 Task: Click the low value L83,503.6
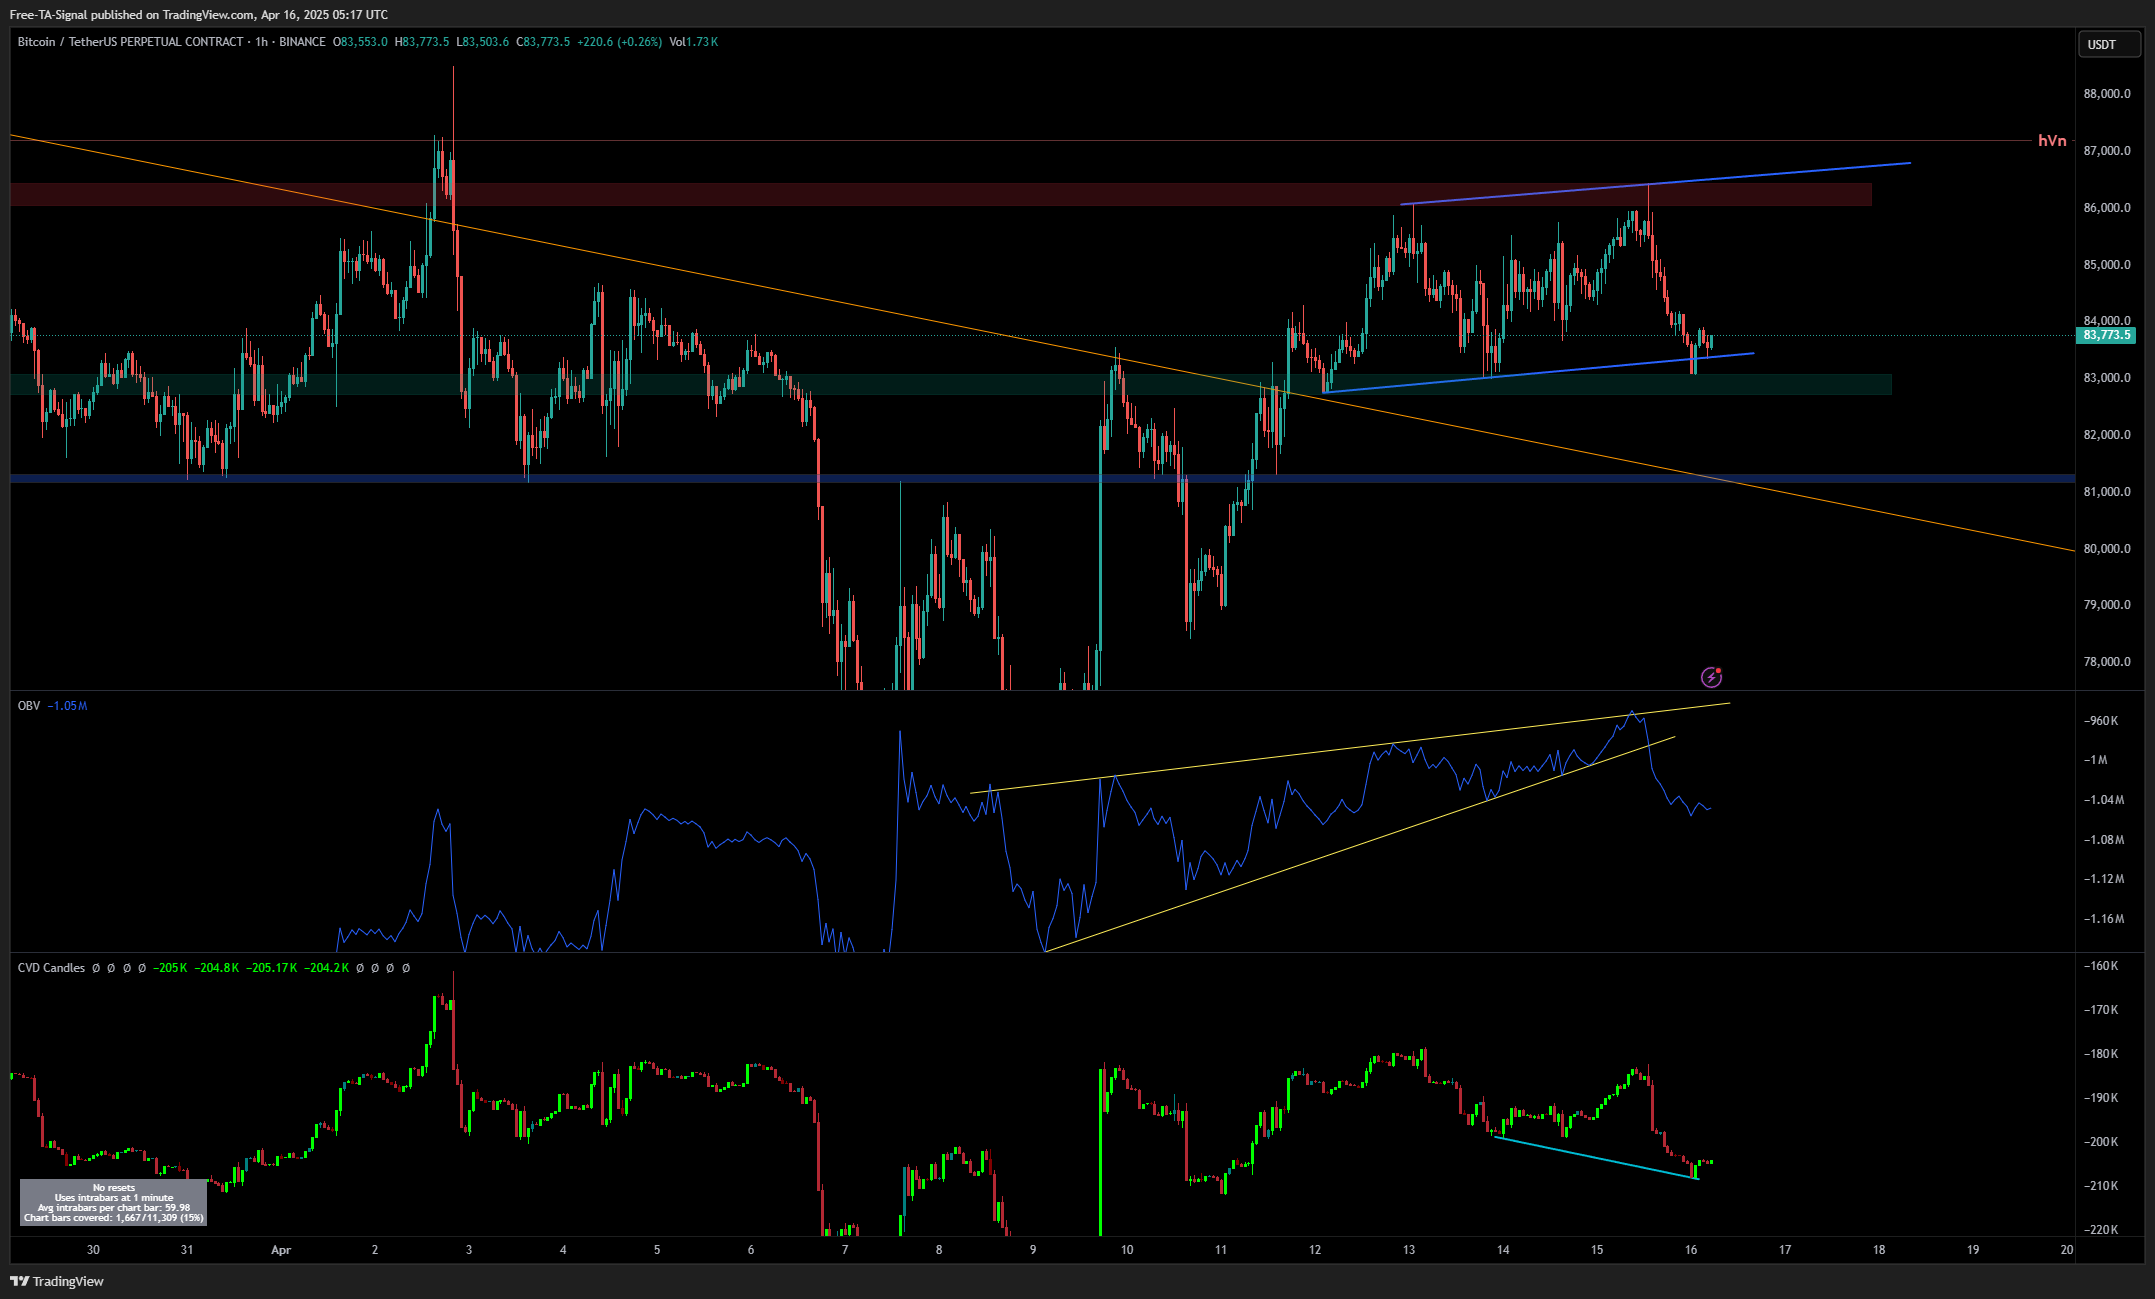pyautogui.click(x=483, y=42)
